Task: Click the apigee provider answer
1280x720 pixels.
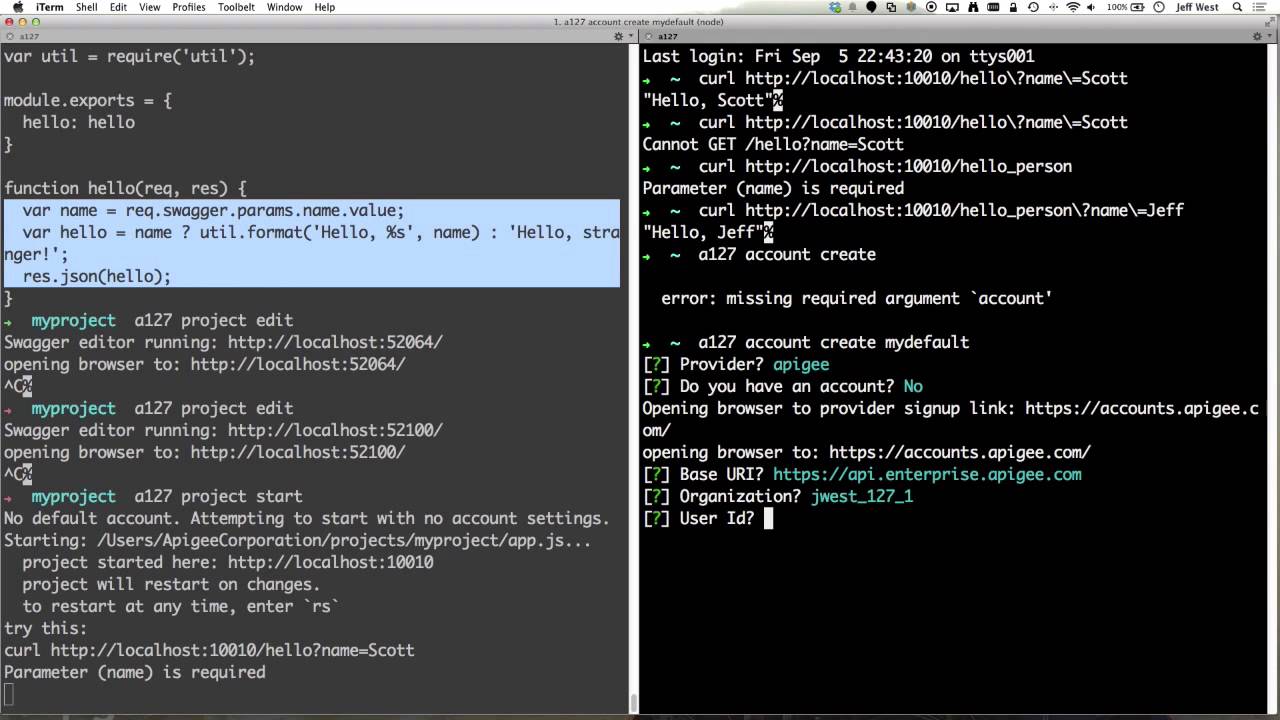Action: 801,364
